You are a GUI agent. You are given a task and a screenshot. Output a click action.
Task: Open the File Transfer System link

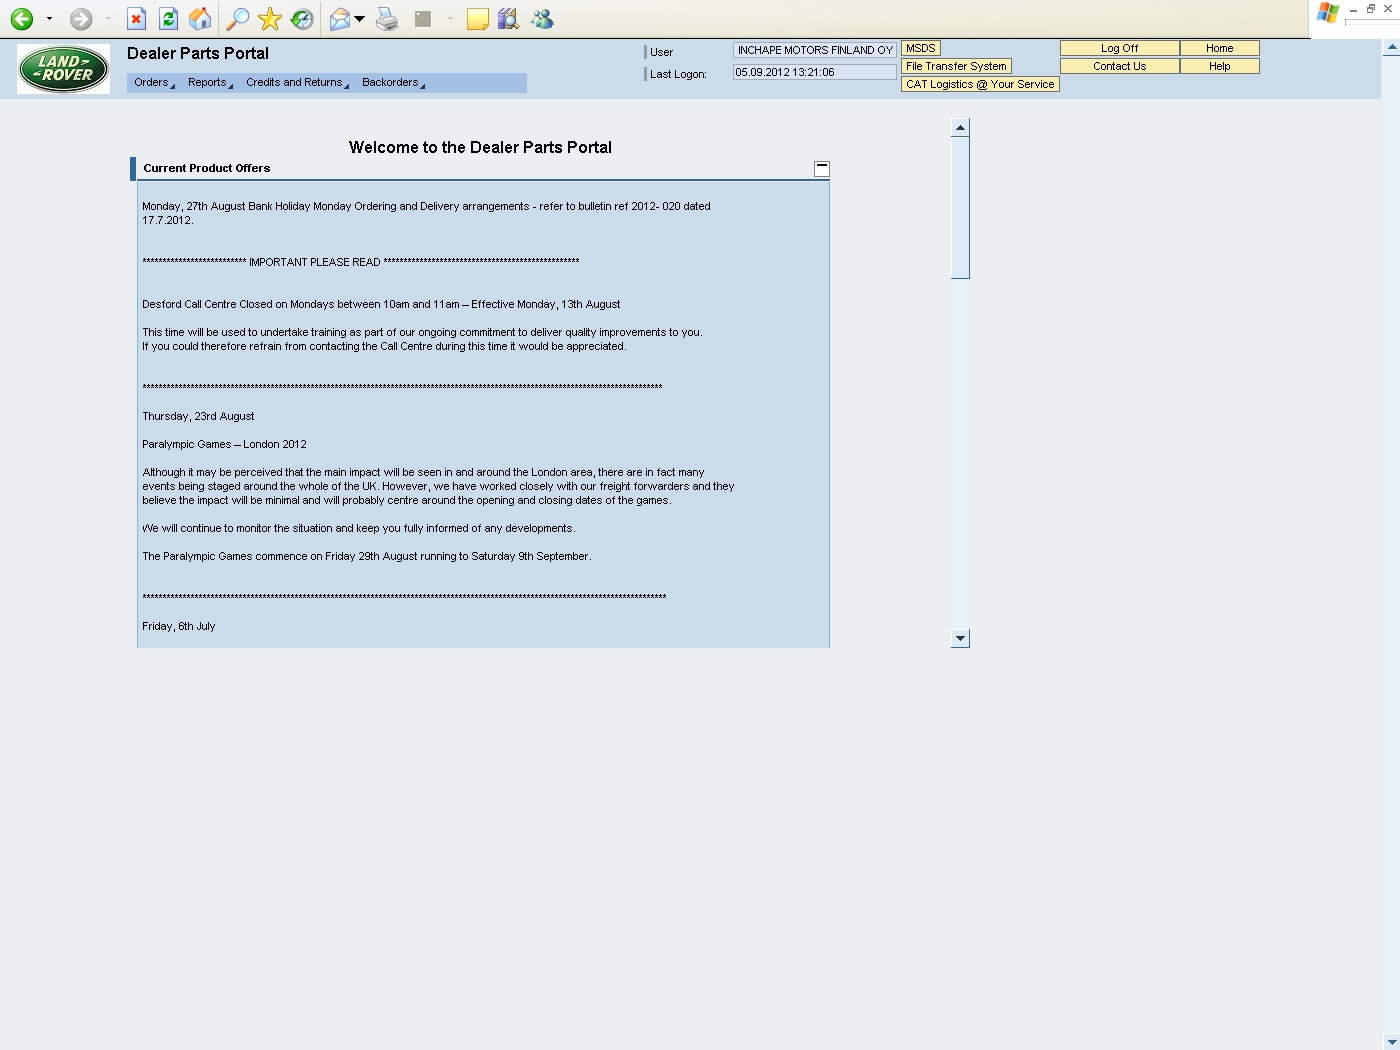pos(956,66)
